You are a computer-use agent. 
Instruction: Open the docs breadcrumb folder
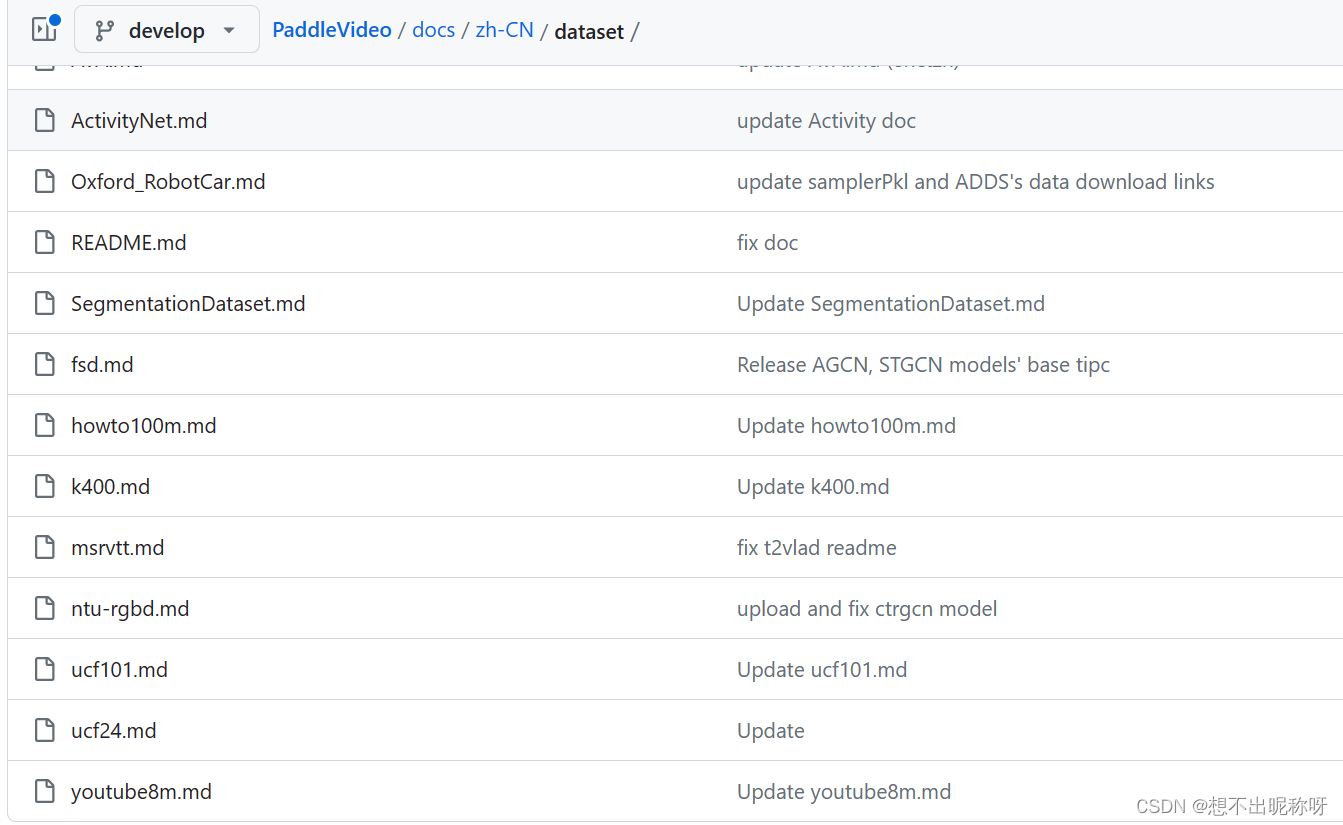click(433, 30)
